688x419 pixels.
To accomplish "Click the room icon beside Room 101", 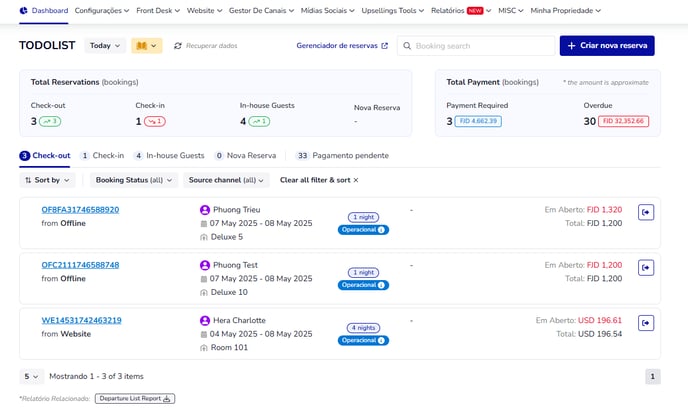I will 204,348.
